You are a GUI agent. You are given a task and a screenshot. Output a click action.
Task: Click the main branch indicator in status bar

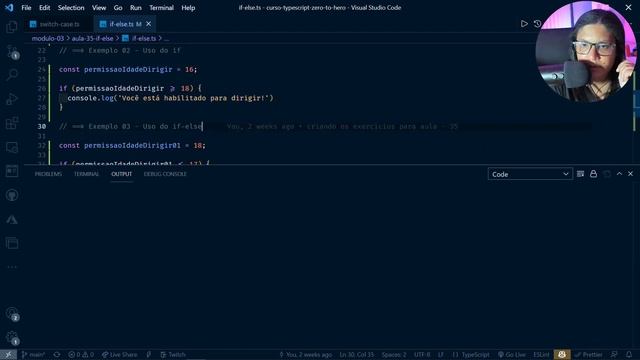(x=33, y=355)
